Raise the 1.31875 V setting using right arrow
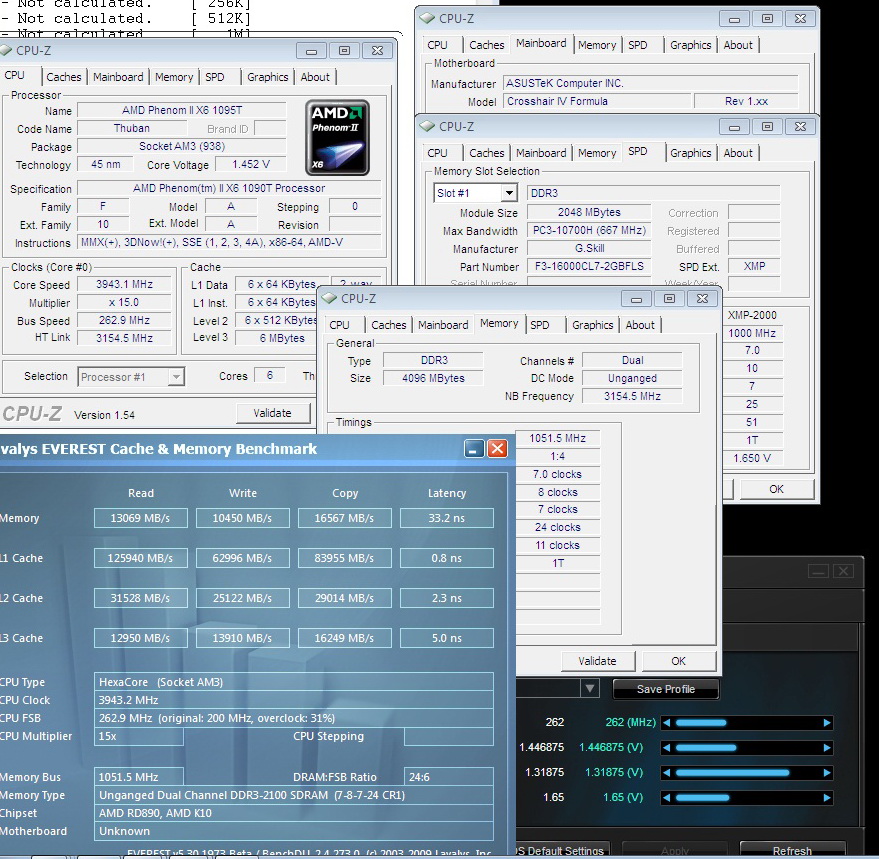Screen dimensions: 879x859 pos(827,773)
